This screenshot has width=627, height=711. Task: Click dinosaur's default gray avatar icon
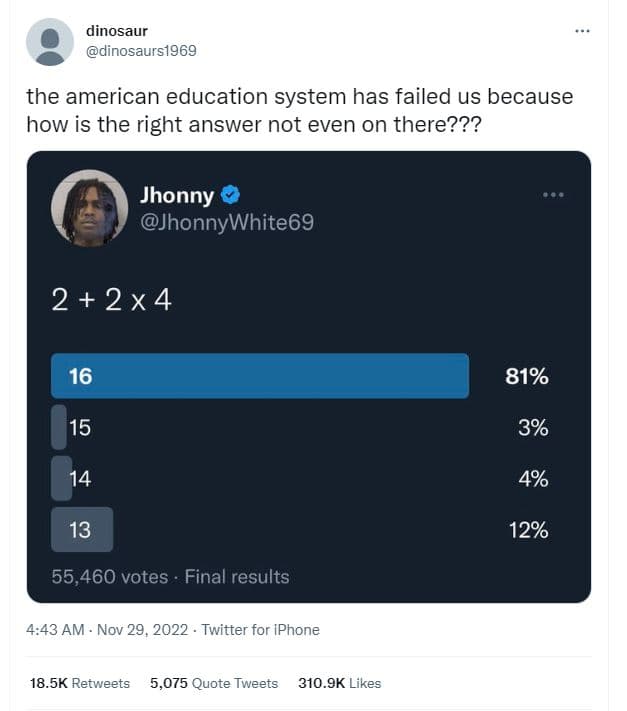pyautogui.click(x=49, y=42)
